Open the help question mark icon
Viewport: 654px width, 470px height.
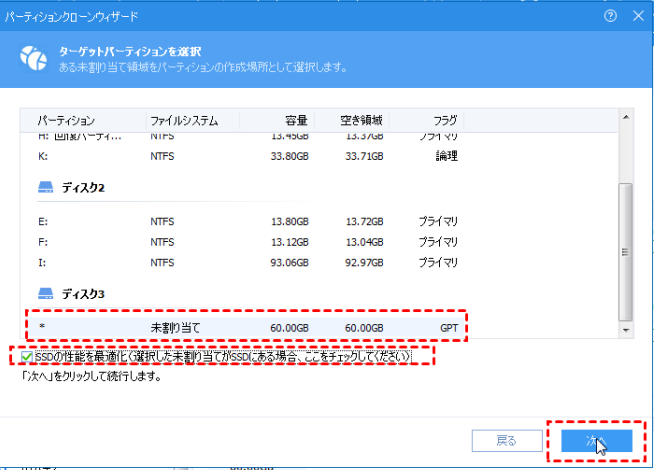(x=610, y=16)
